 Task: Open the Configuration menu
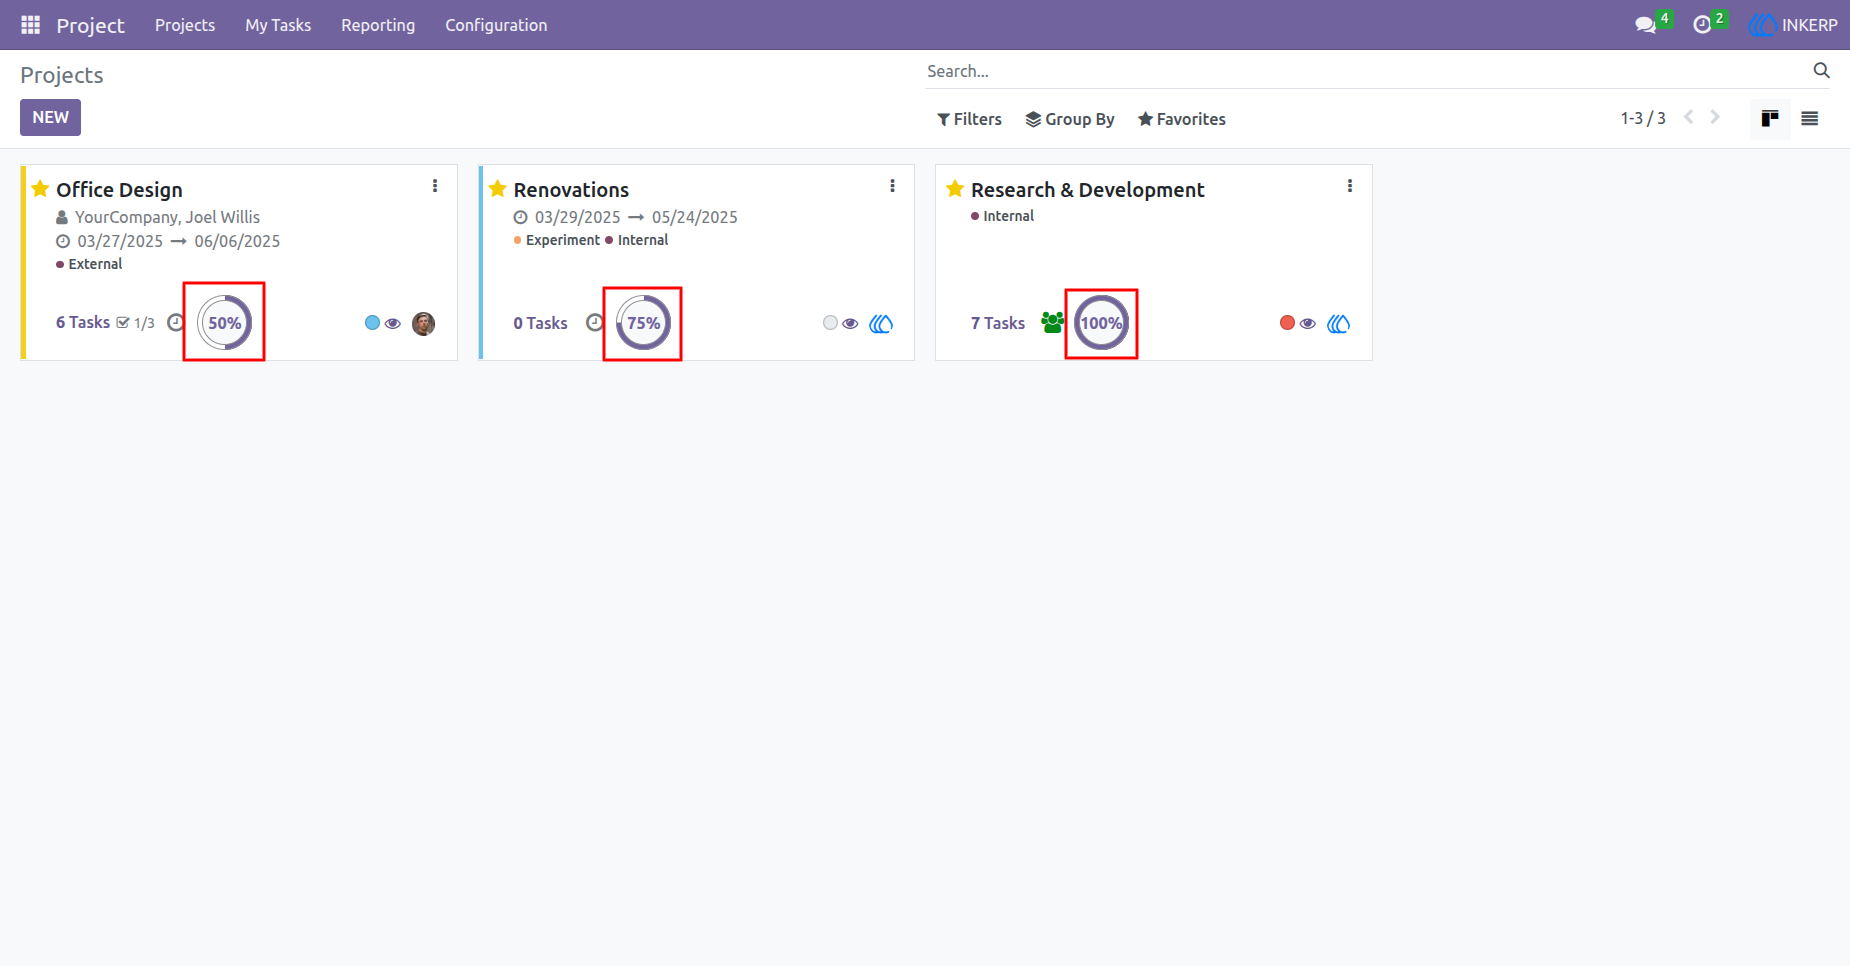(496, 25)
